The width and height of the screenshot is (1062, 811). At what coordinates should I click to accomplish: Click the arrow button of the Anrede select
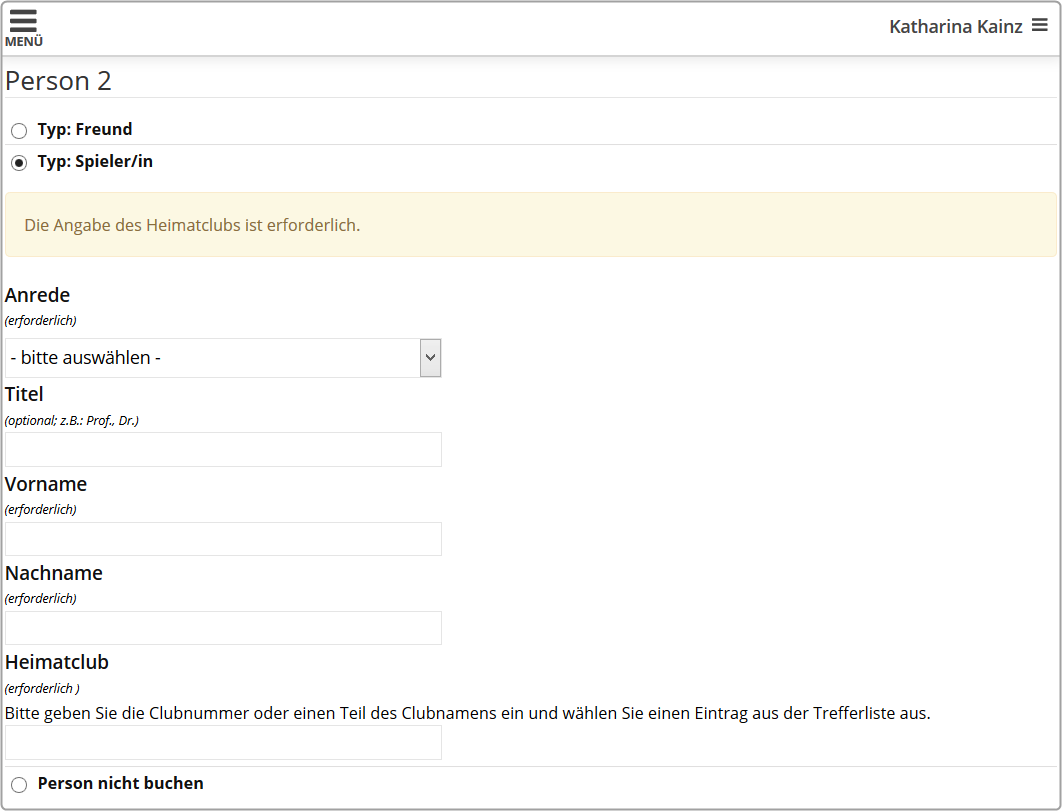click(x=430, y=358)
